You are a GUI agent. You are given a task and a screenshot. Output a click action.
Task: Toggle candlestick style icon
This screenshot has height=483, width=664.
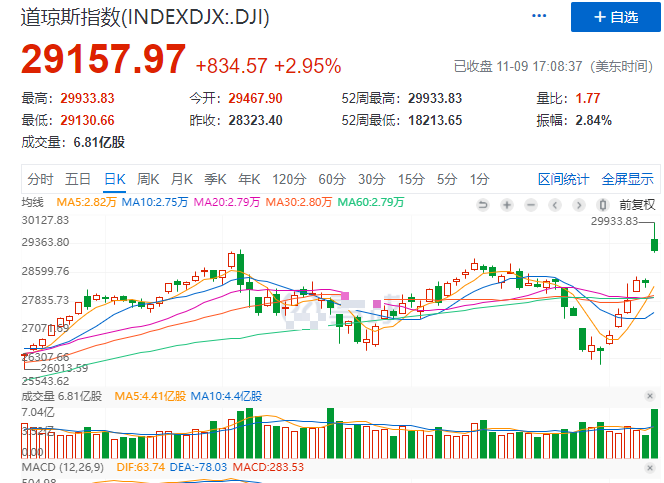[x=603, y=205]
